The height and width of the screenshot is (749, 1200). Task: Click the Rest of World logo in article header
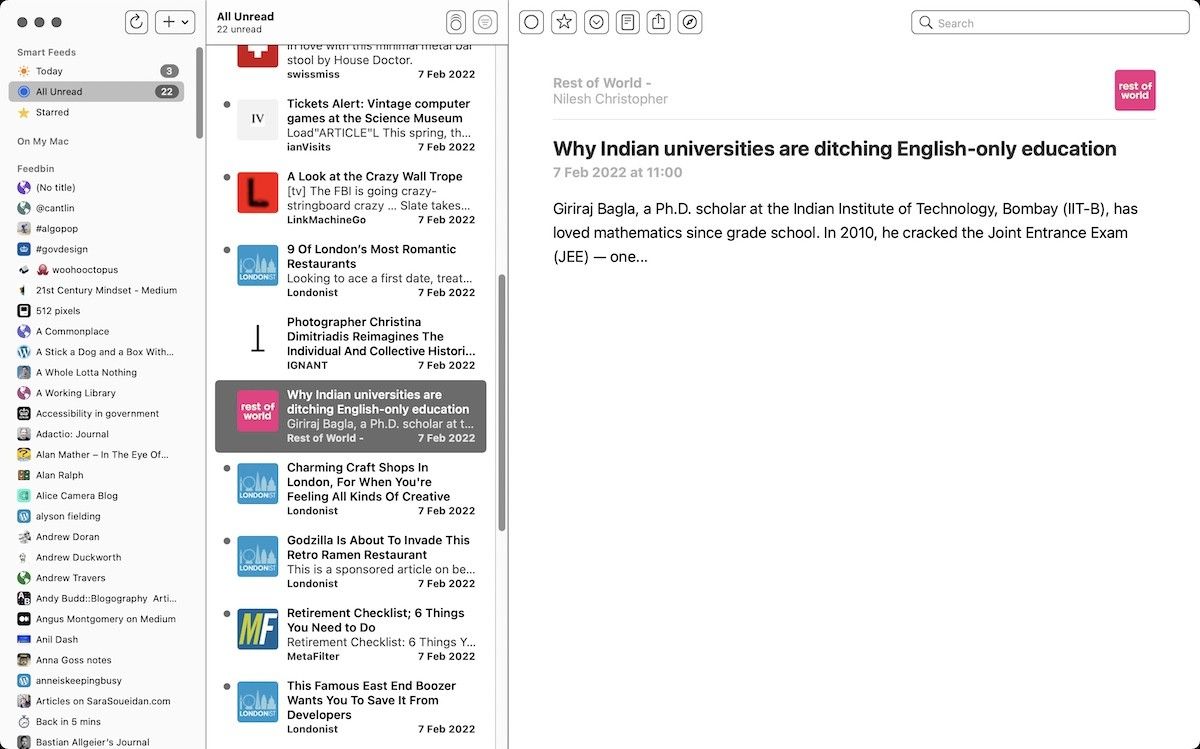click(x=1135, y=90)
